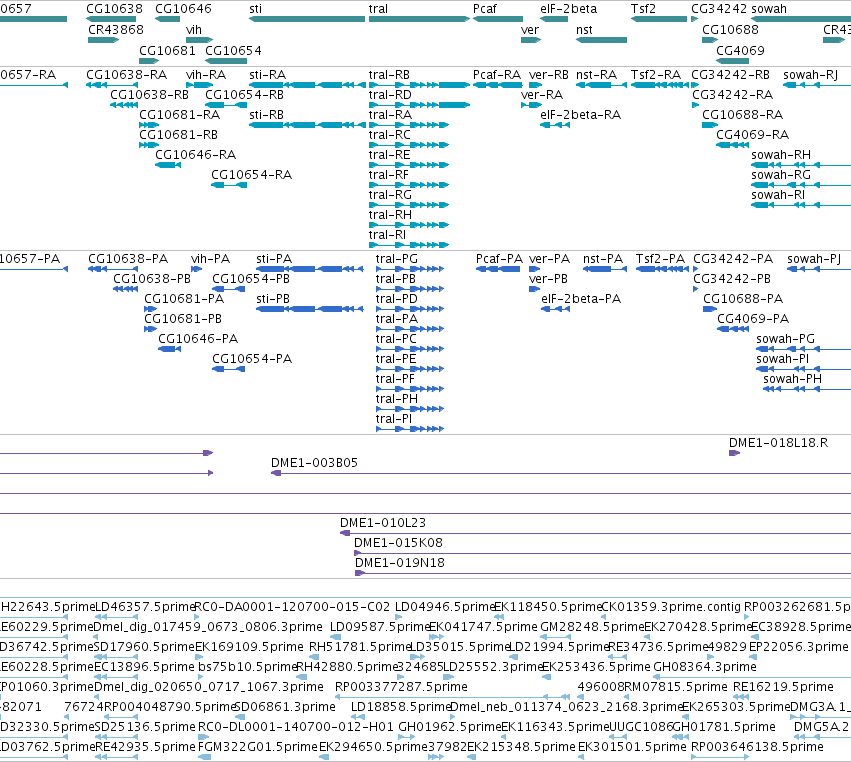
Task: Click the Pcaf gene label
Action: [485, 9]
